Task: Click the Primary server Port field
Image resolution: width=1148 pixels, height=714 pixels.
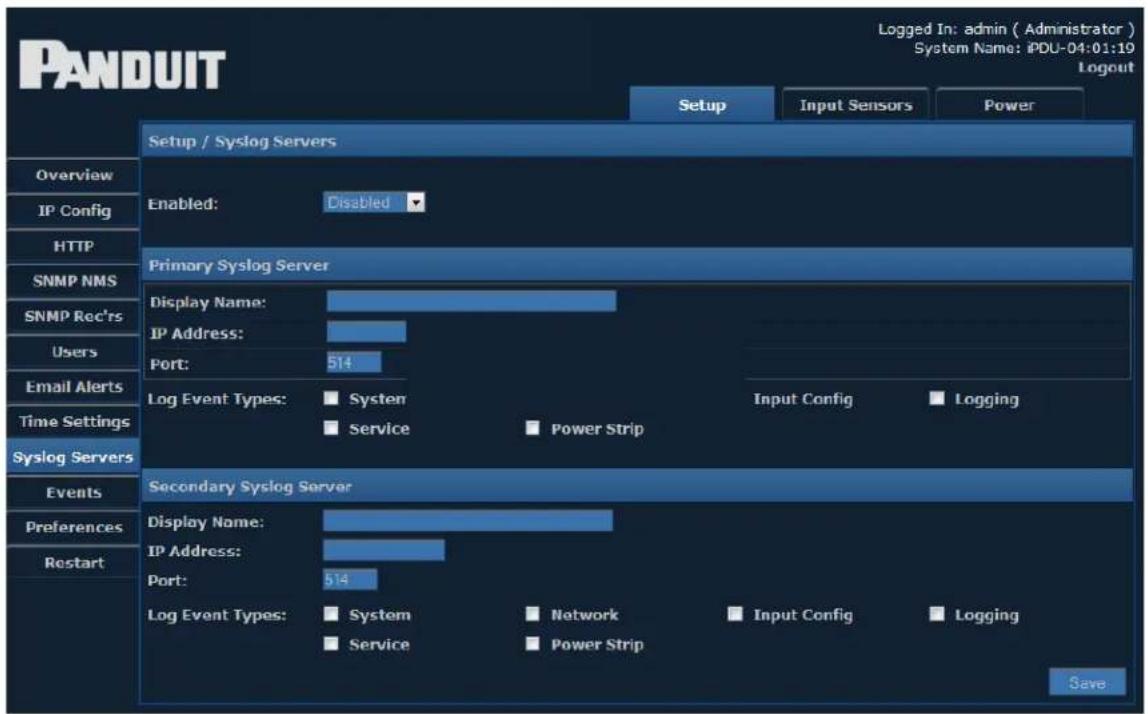Action: 354,362
